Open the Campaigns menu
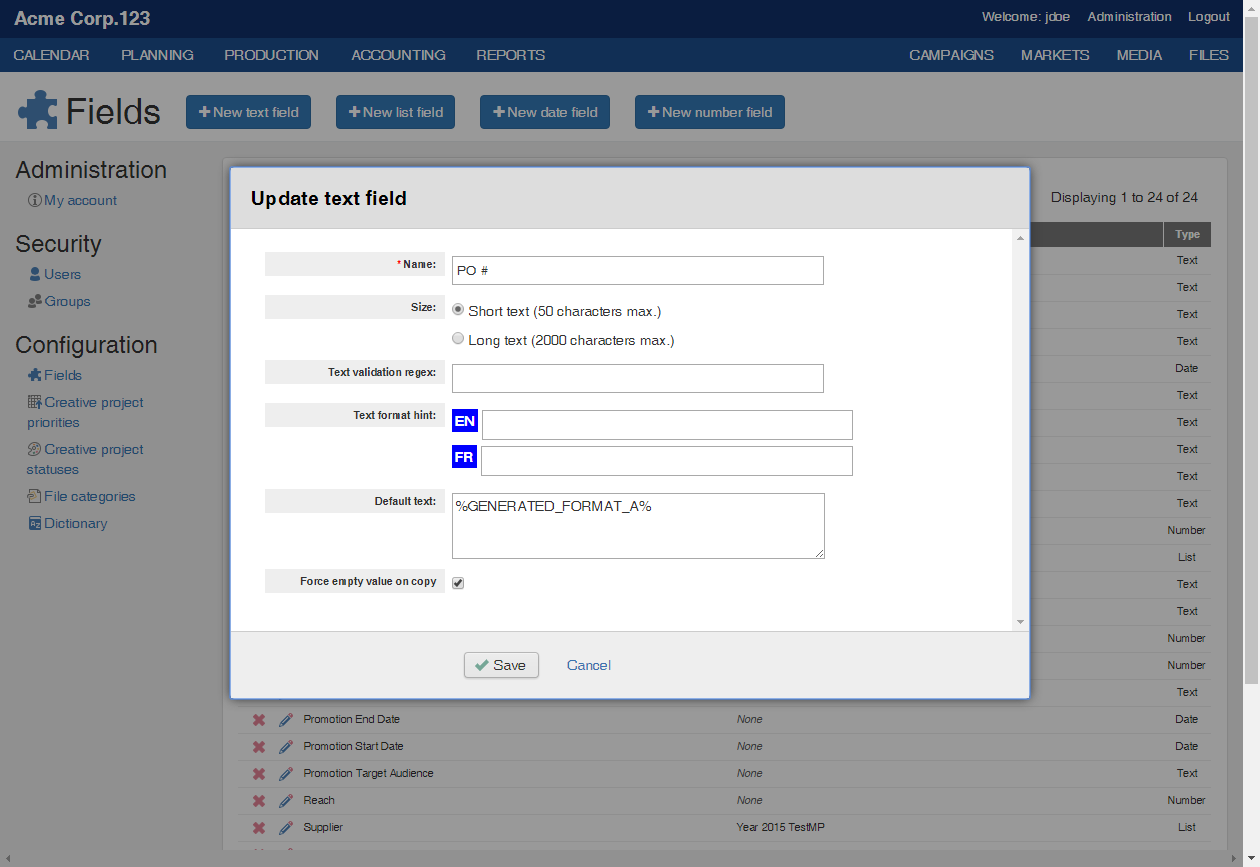This screenshot has height=867, width=1260. [951, 55]
